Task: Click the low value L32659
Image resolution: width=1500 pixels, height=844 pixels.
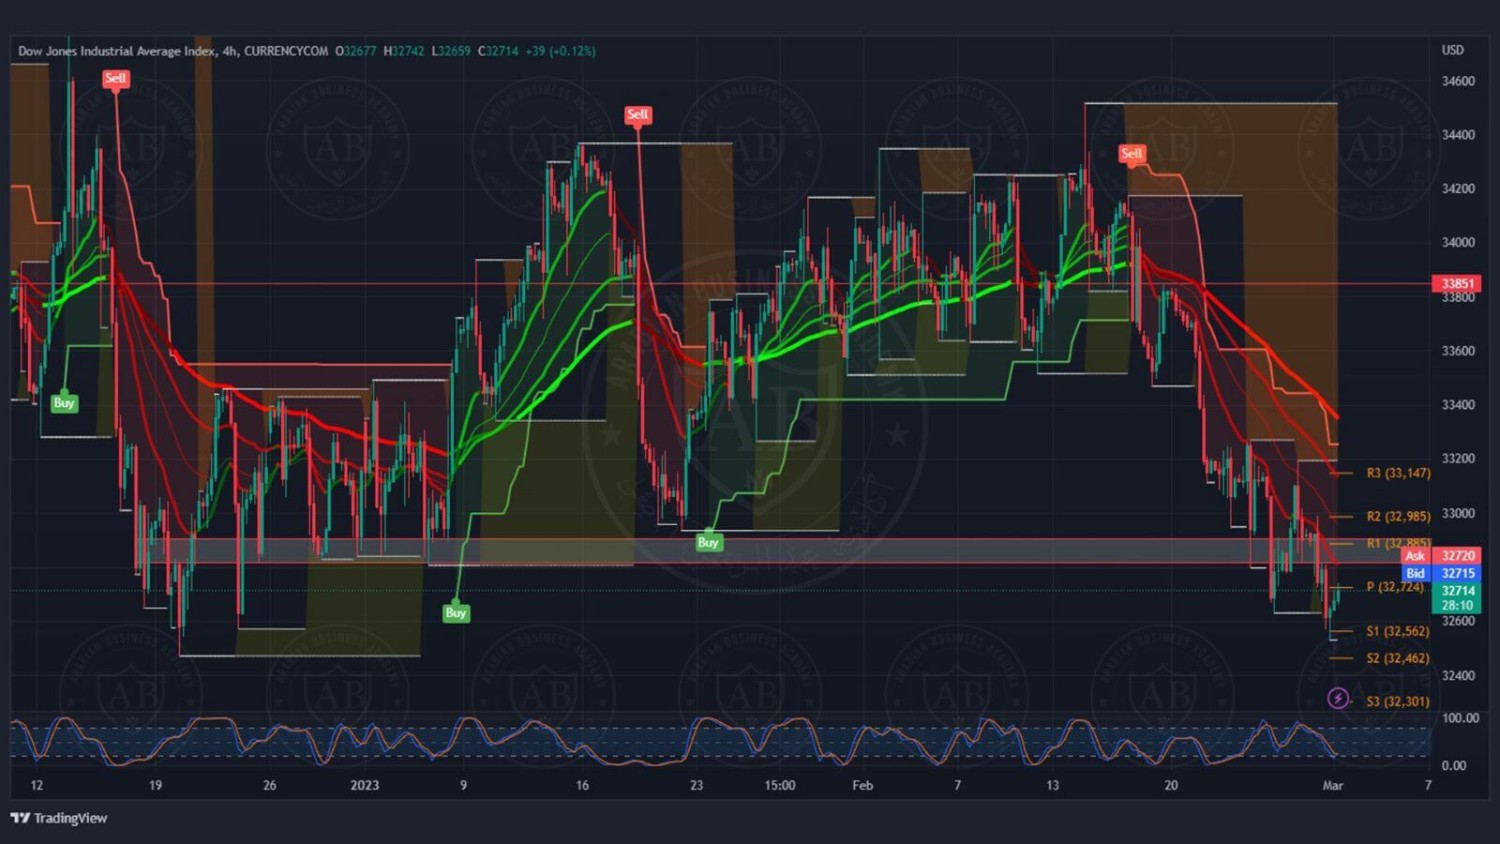Action: [x=451, y=51]
